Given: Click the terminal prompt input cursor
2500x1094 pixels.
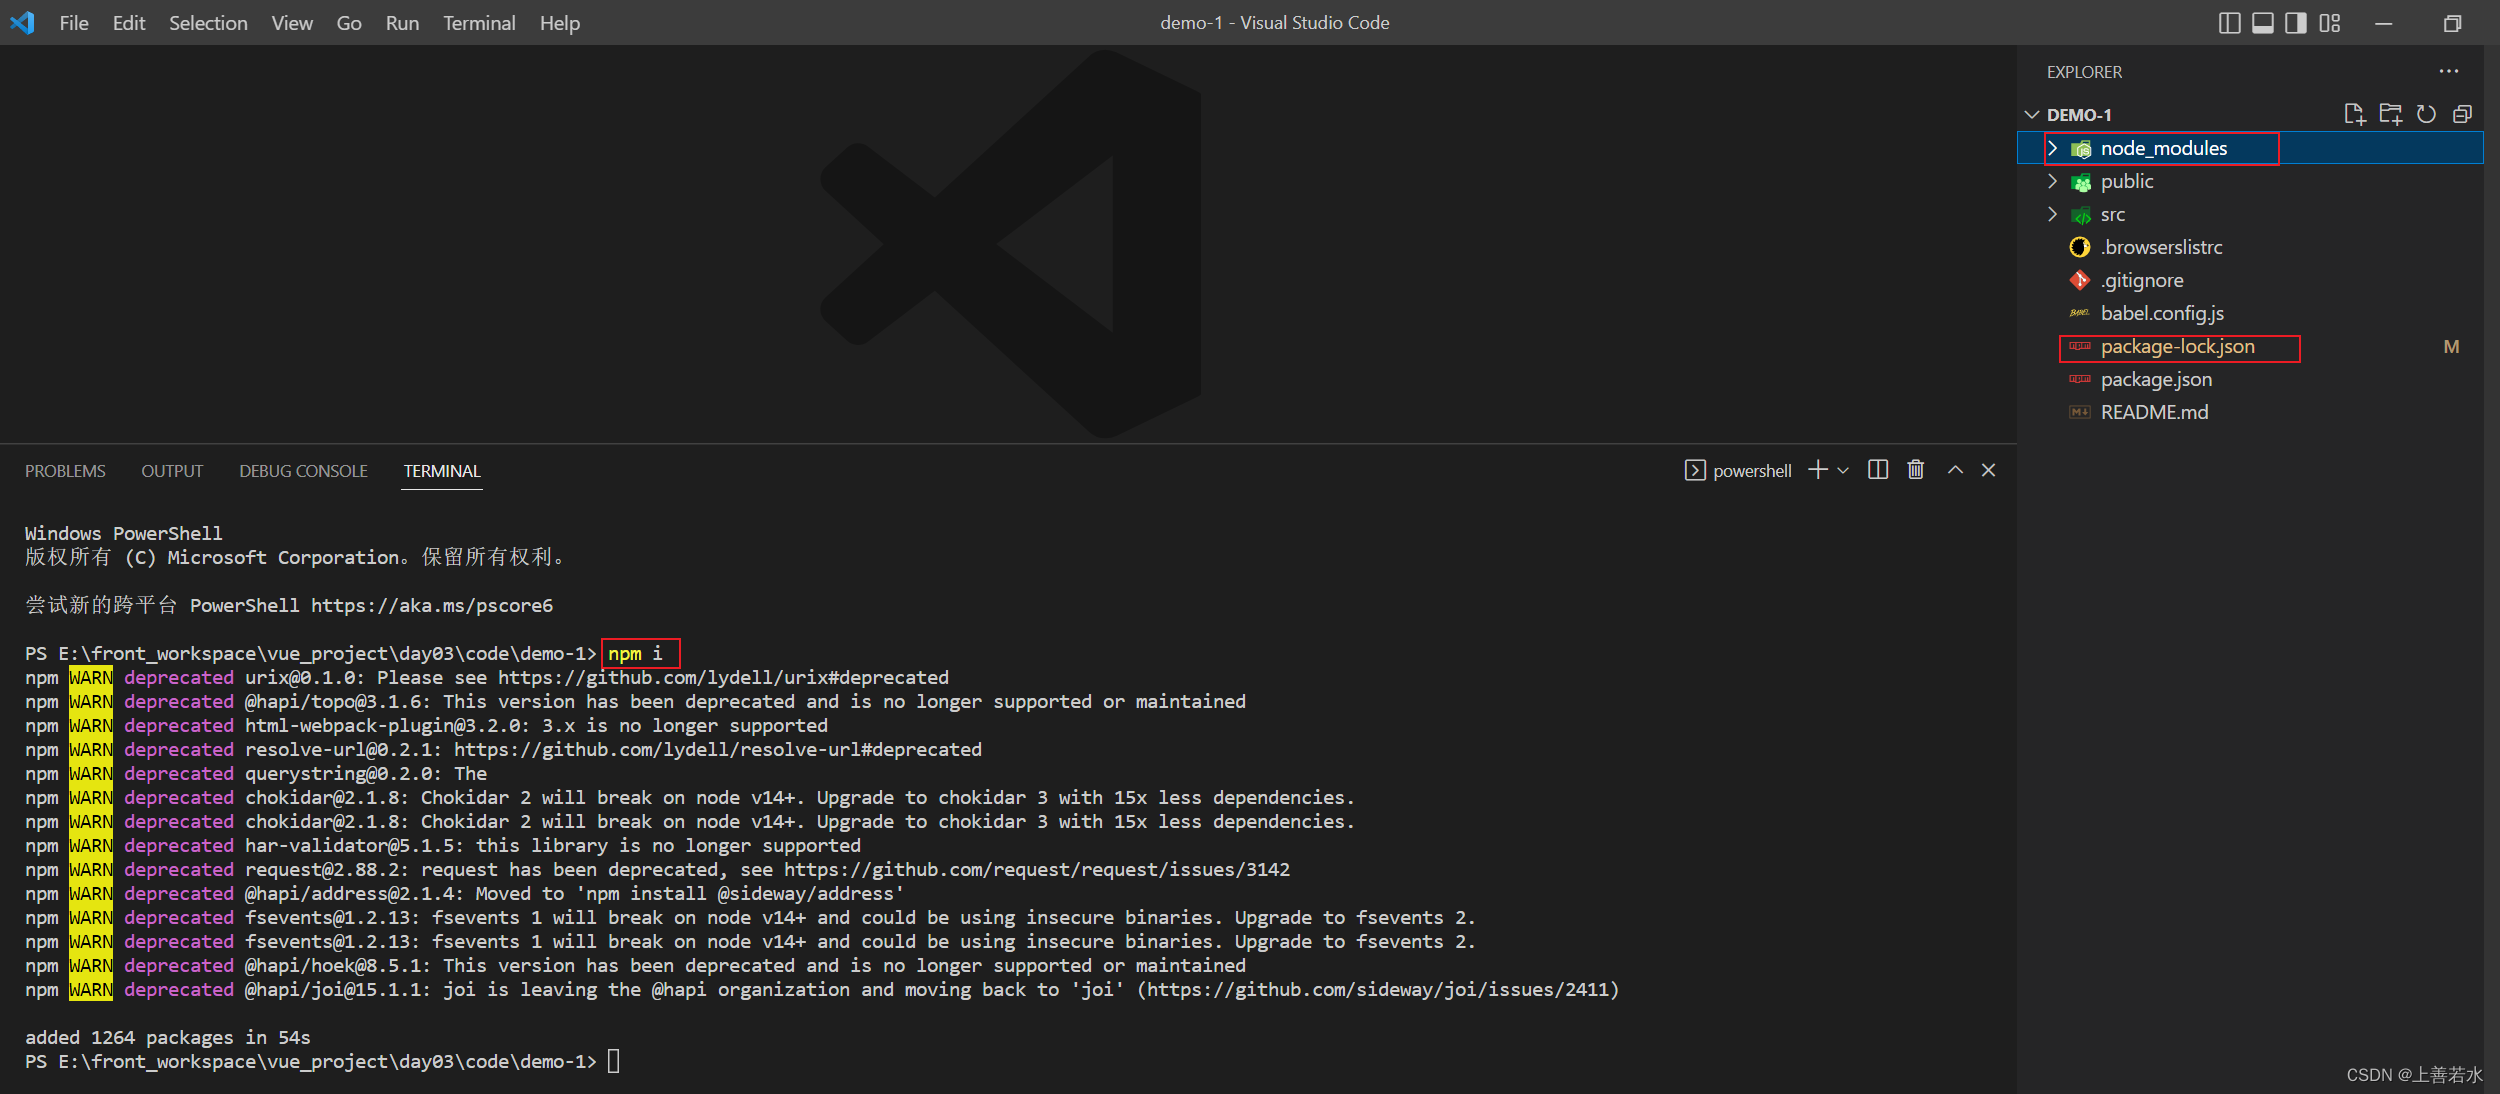Looking at the screenshot, I should [614, 1061].
